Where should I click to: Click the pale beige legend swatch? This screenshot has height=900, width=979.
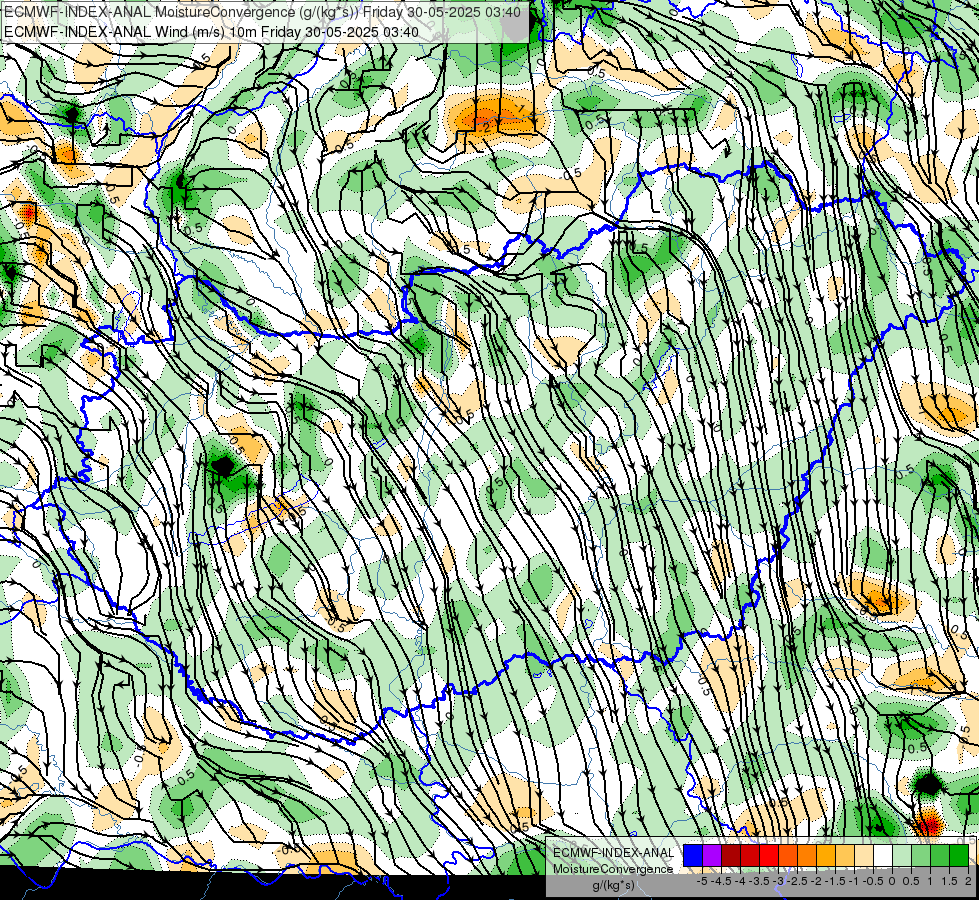click(864, 856)
